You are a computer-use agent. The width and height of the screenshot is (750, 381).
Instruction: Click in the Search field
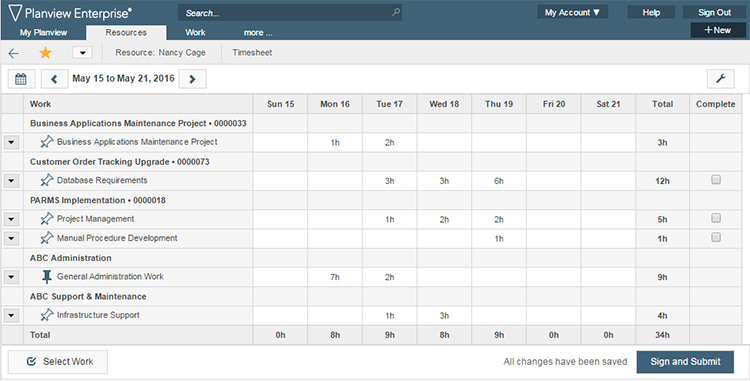[290, 13]
